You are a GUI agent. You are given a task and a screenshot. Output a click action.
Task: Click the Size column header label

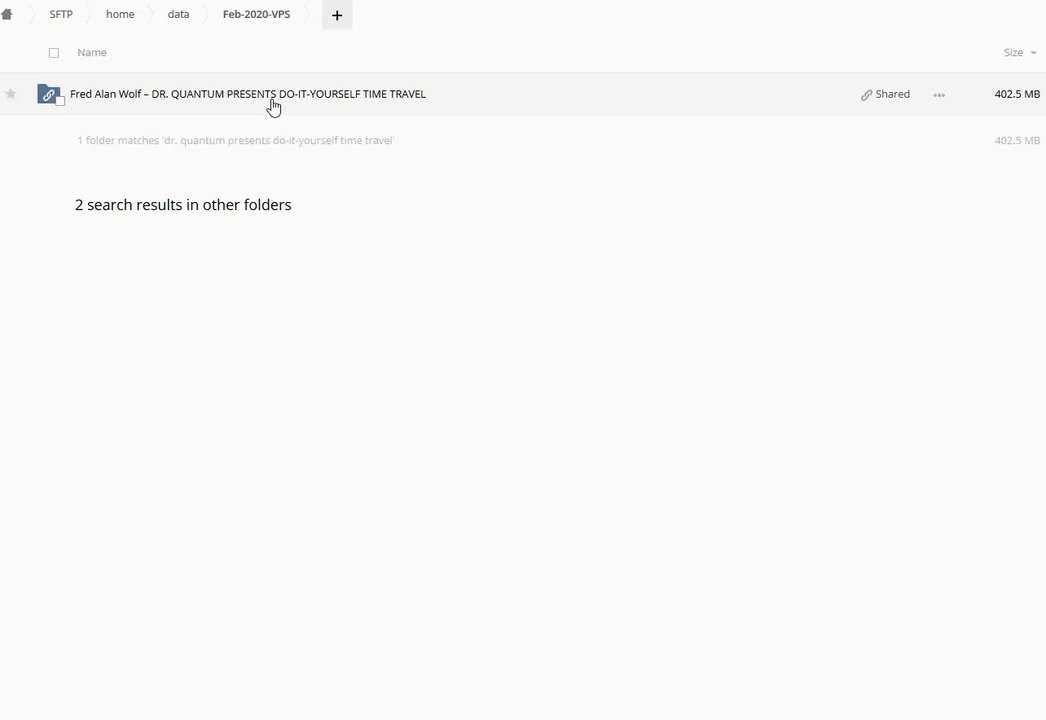(x=1013, y=53)
